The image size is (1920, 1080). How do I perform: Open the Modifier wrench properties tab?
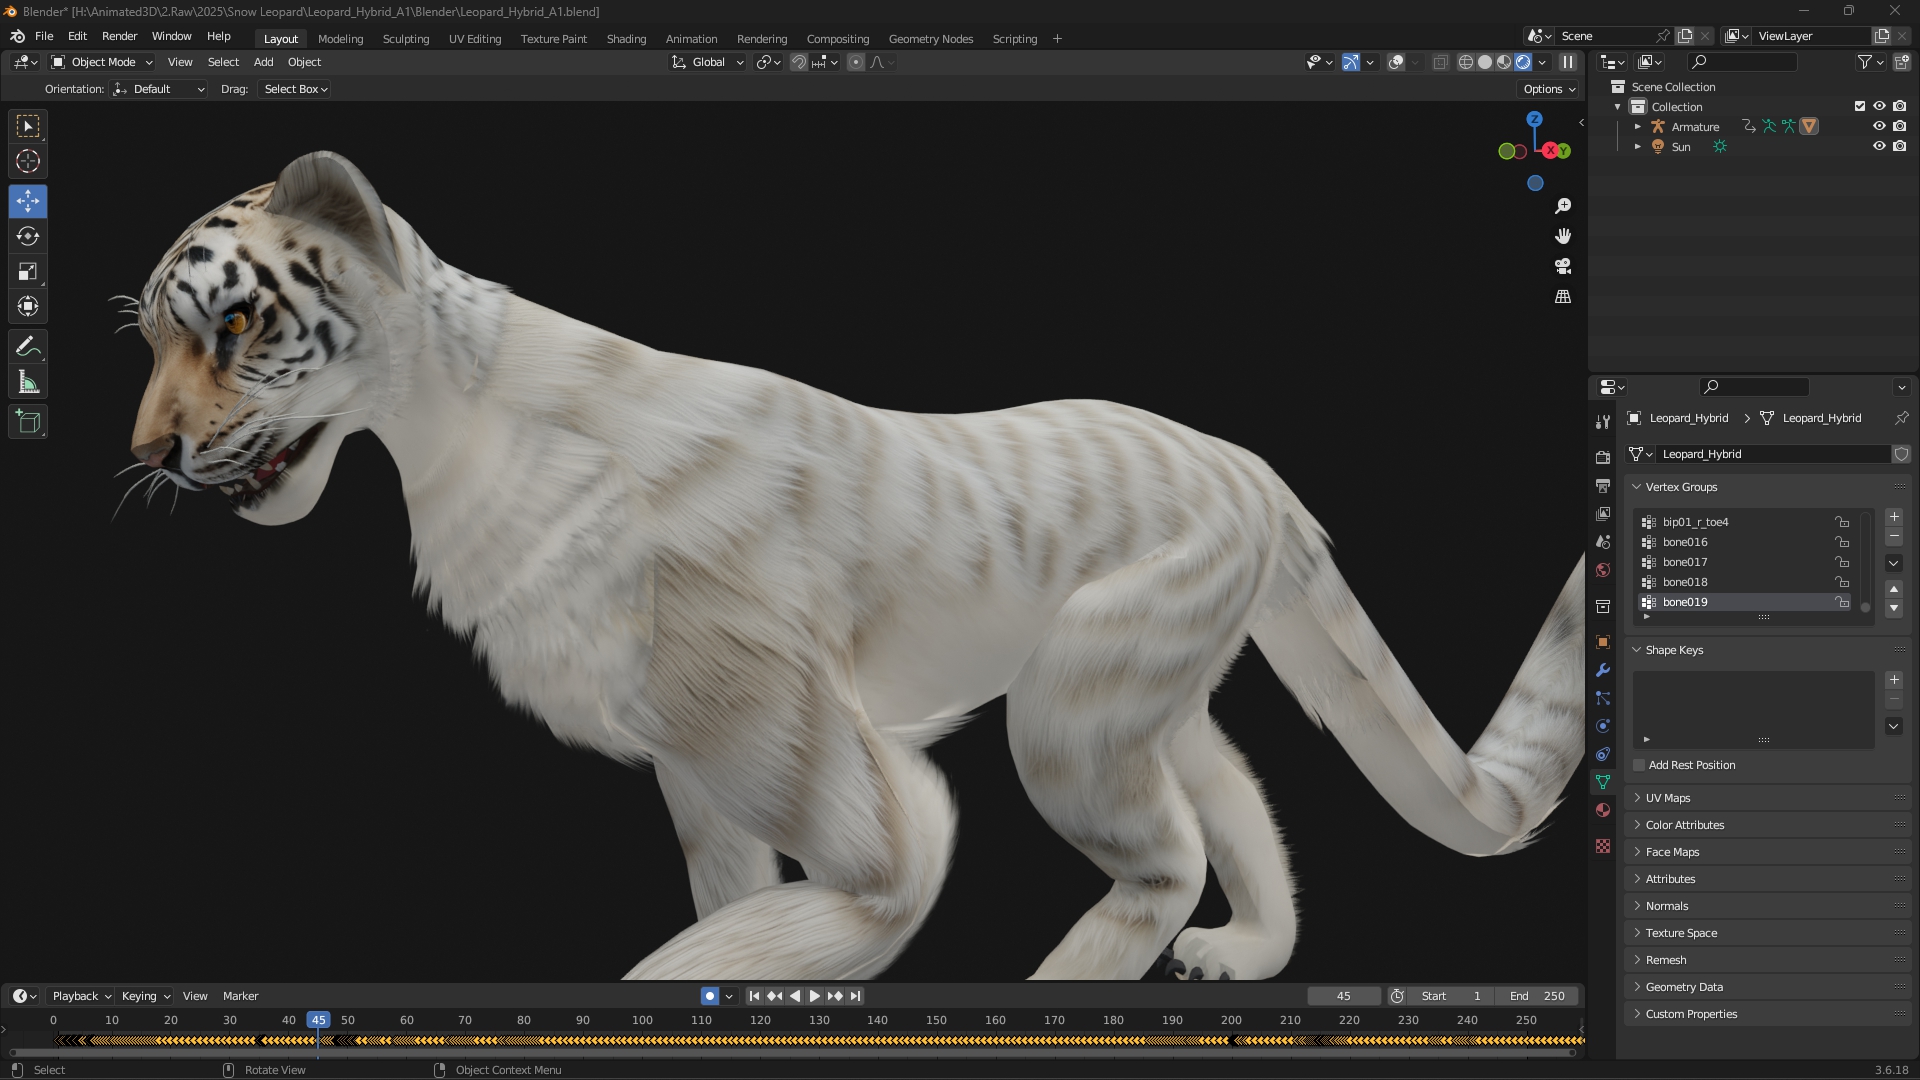pos(1603,670)
